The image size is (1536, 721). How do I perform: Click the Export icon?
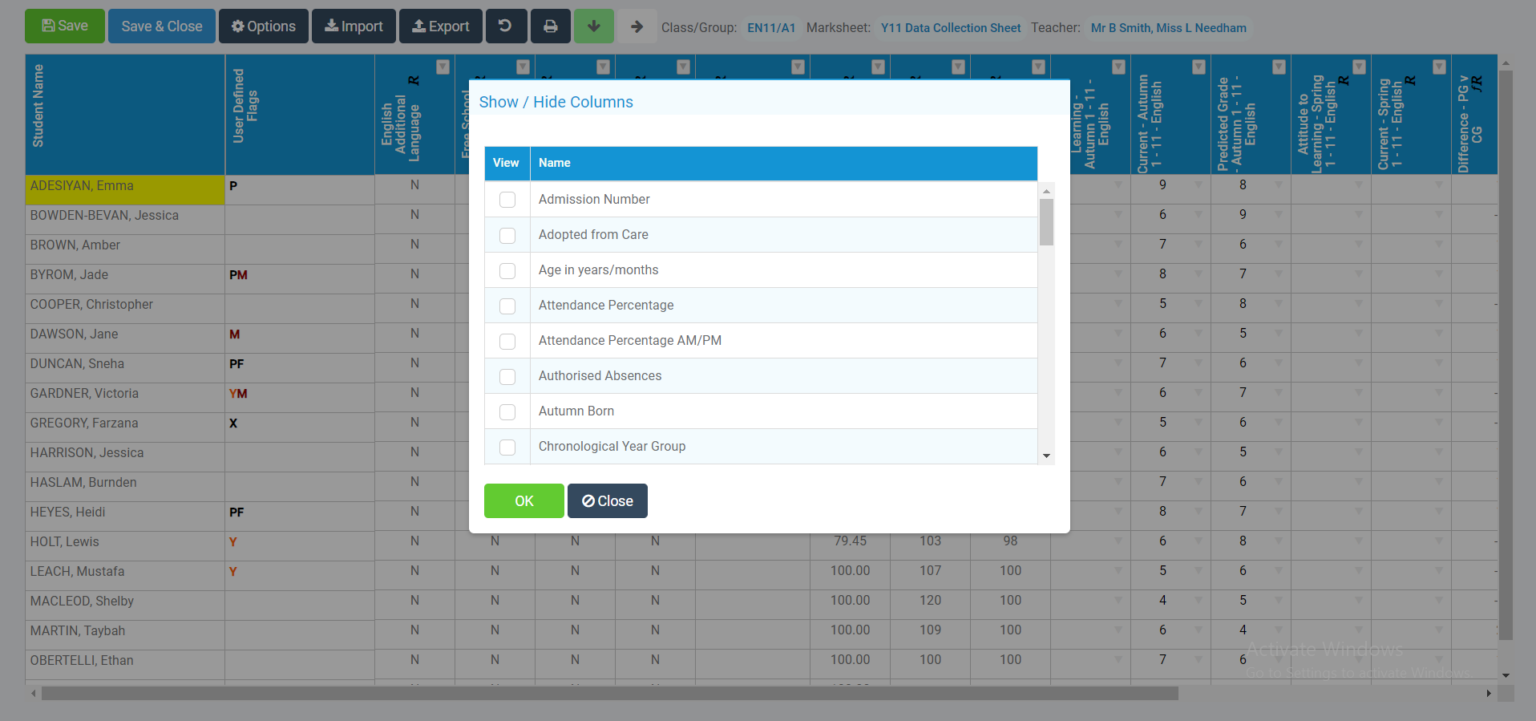click(x=419, y=26)
